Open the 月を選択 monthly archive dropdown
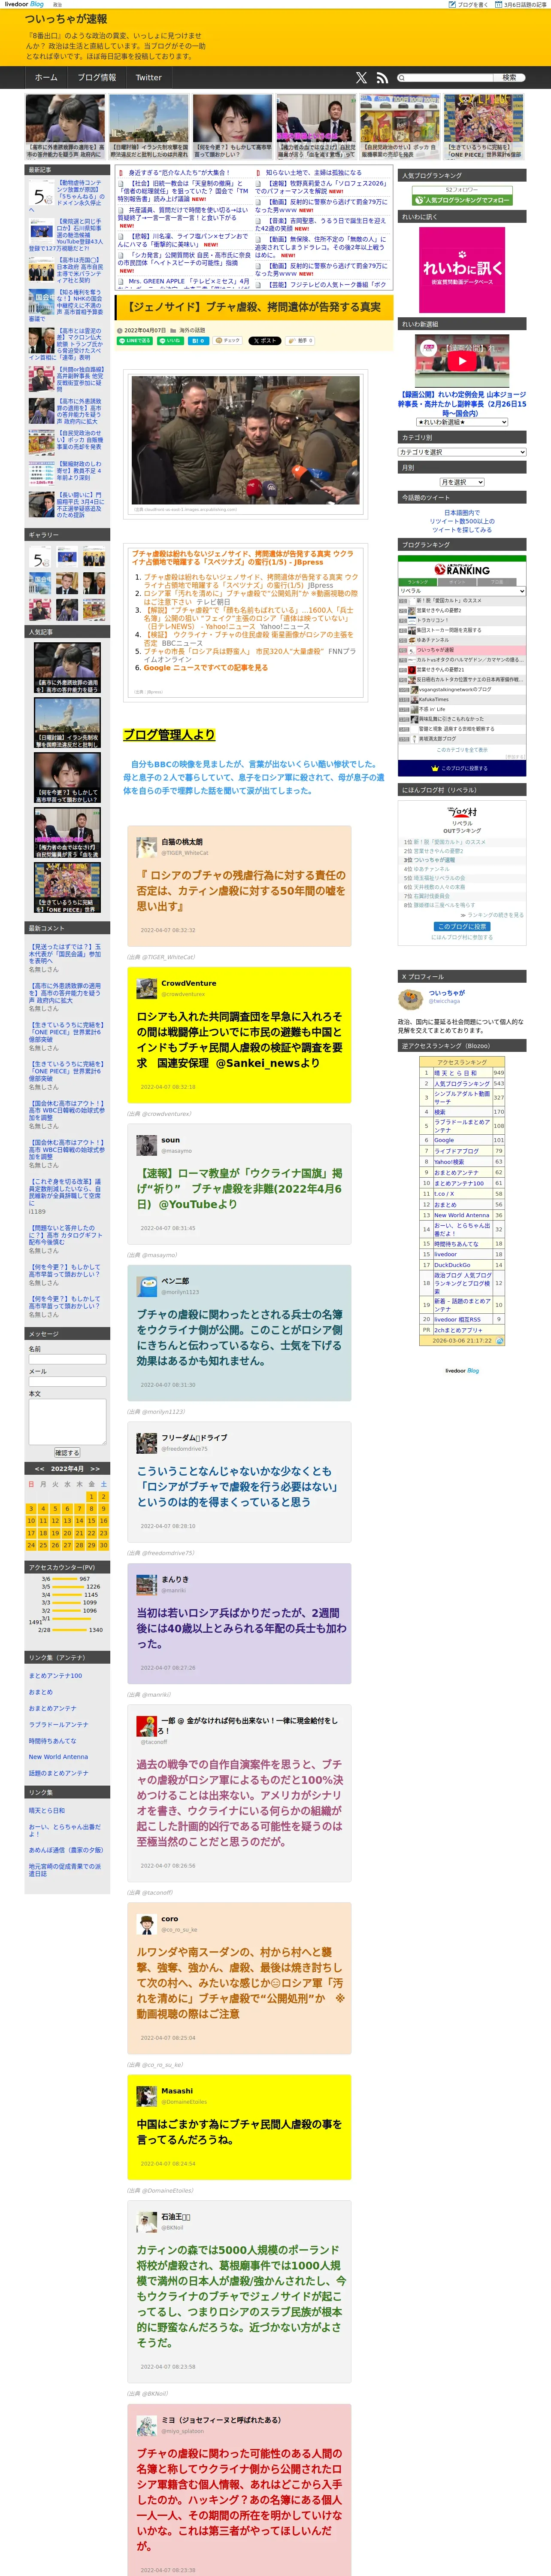551x2576 pixels. (x=462, y=482)
